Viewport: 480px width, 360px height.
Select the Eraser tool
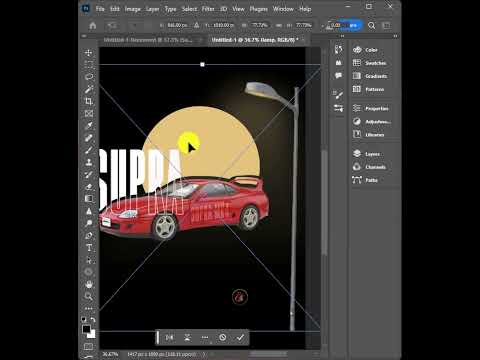click(88, 187)
